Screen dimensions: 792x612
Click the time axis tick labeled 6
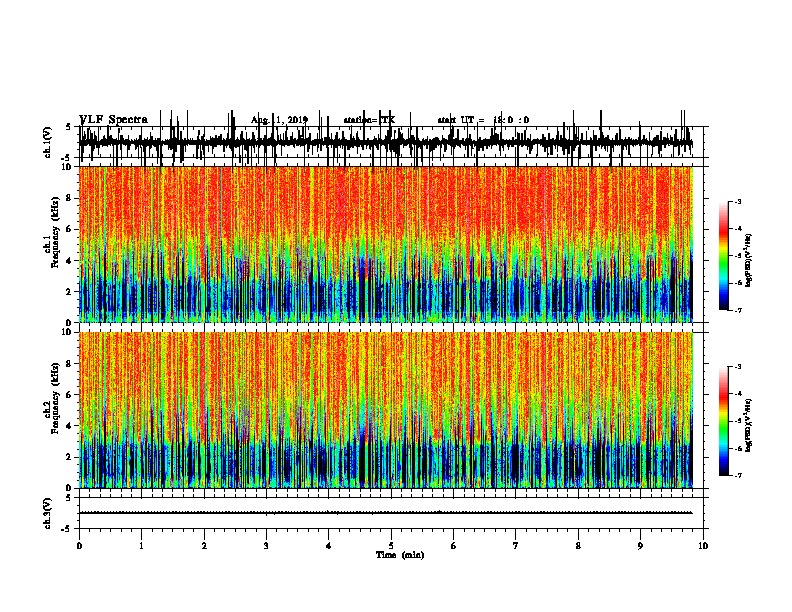point(454,545)
